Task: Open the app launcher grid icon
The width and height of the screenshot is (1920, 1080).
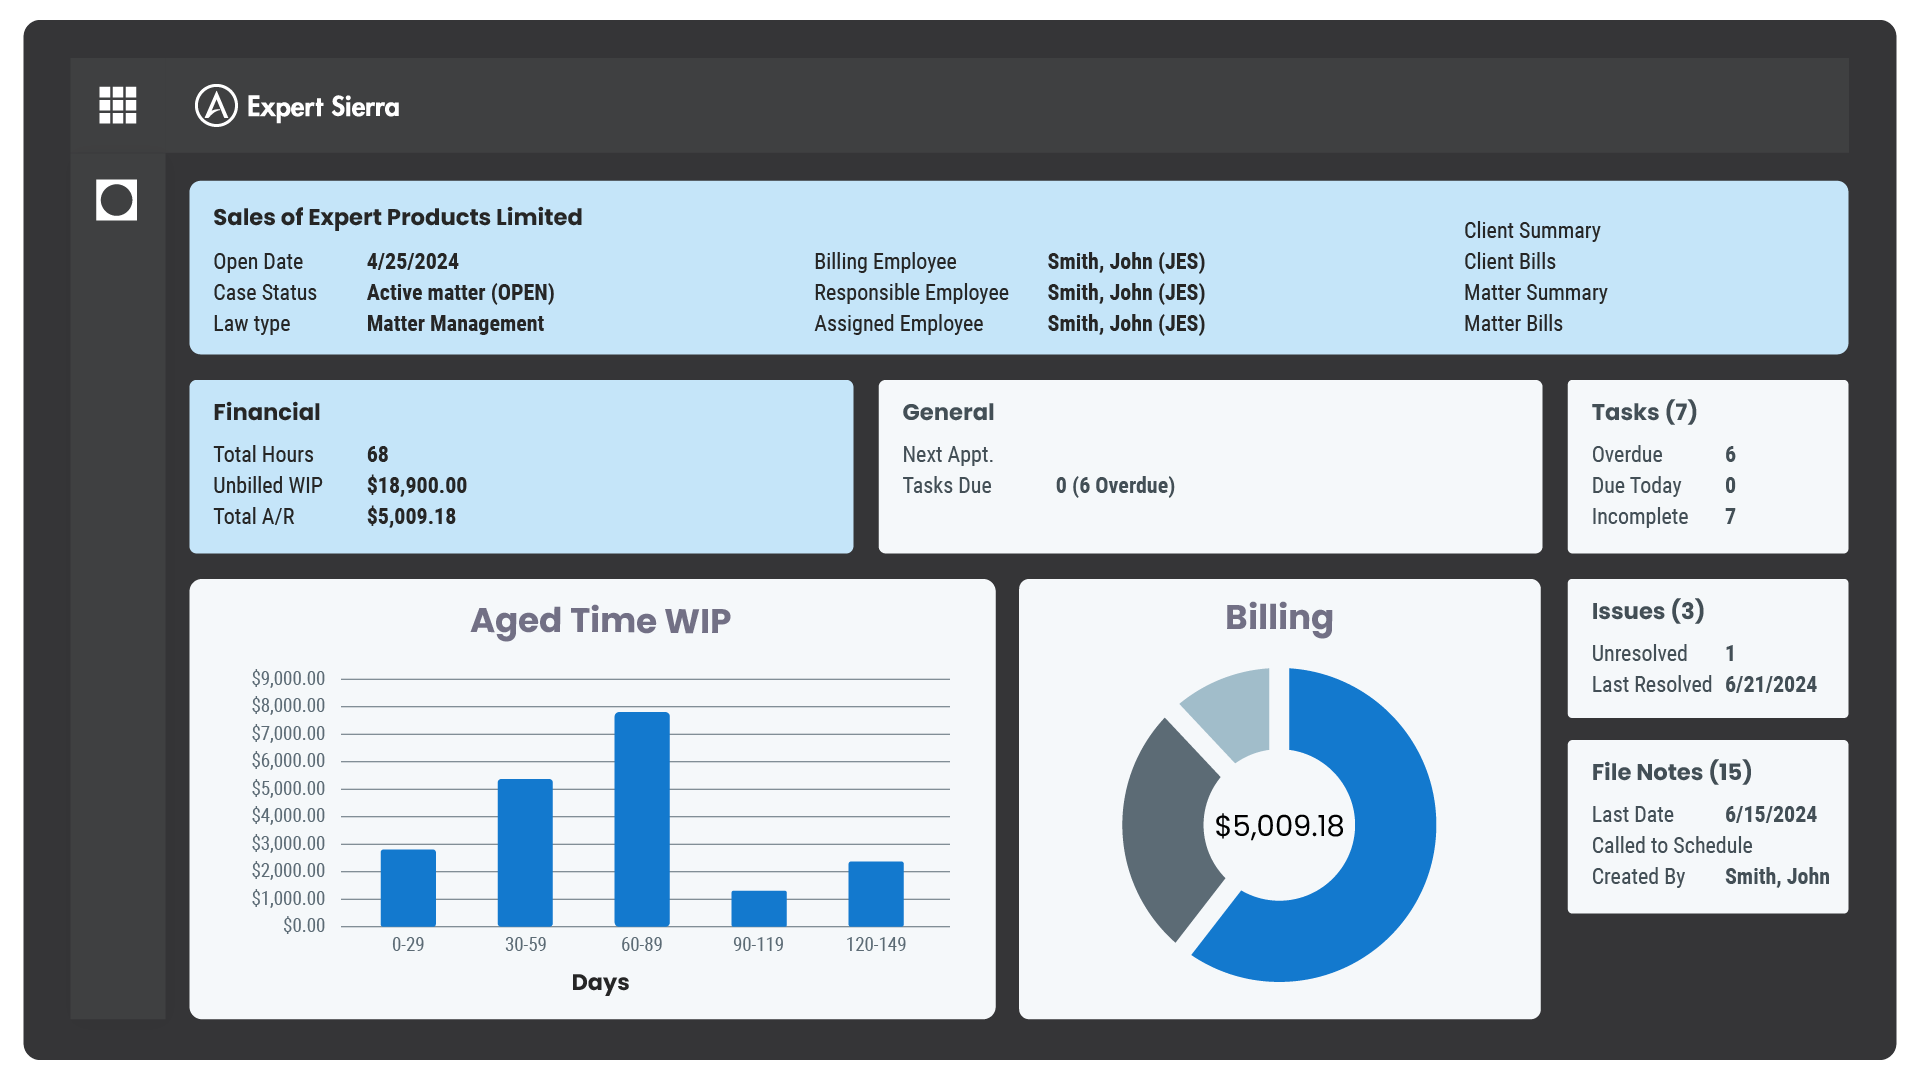Action: coord(117,105)
